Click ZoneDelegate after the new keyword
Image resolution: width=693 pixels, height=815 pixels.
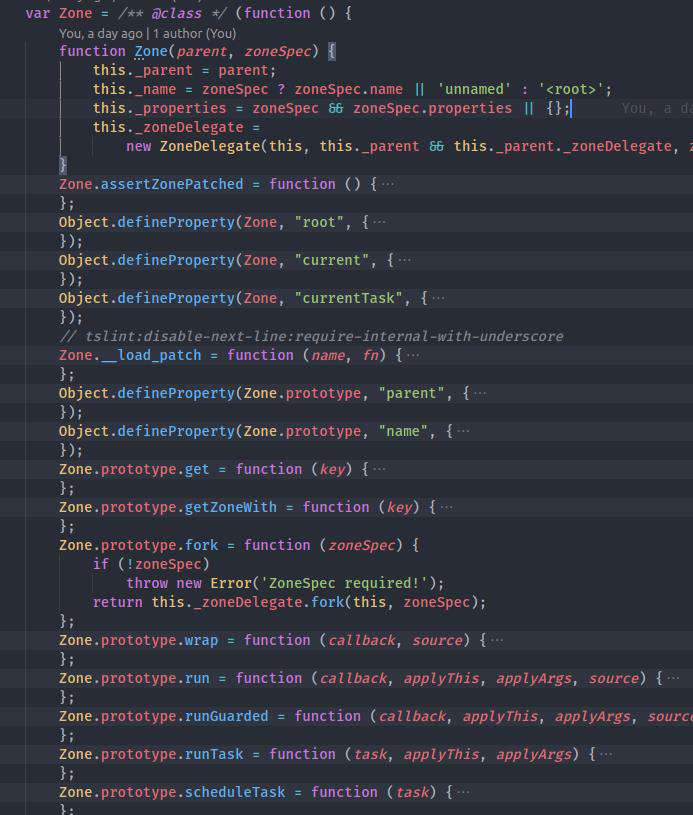tap(210, 146)
